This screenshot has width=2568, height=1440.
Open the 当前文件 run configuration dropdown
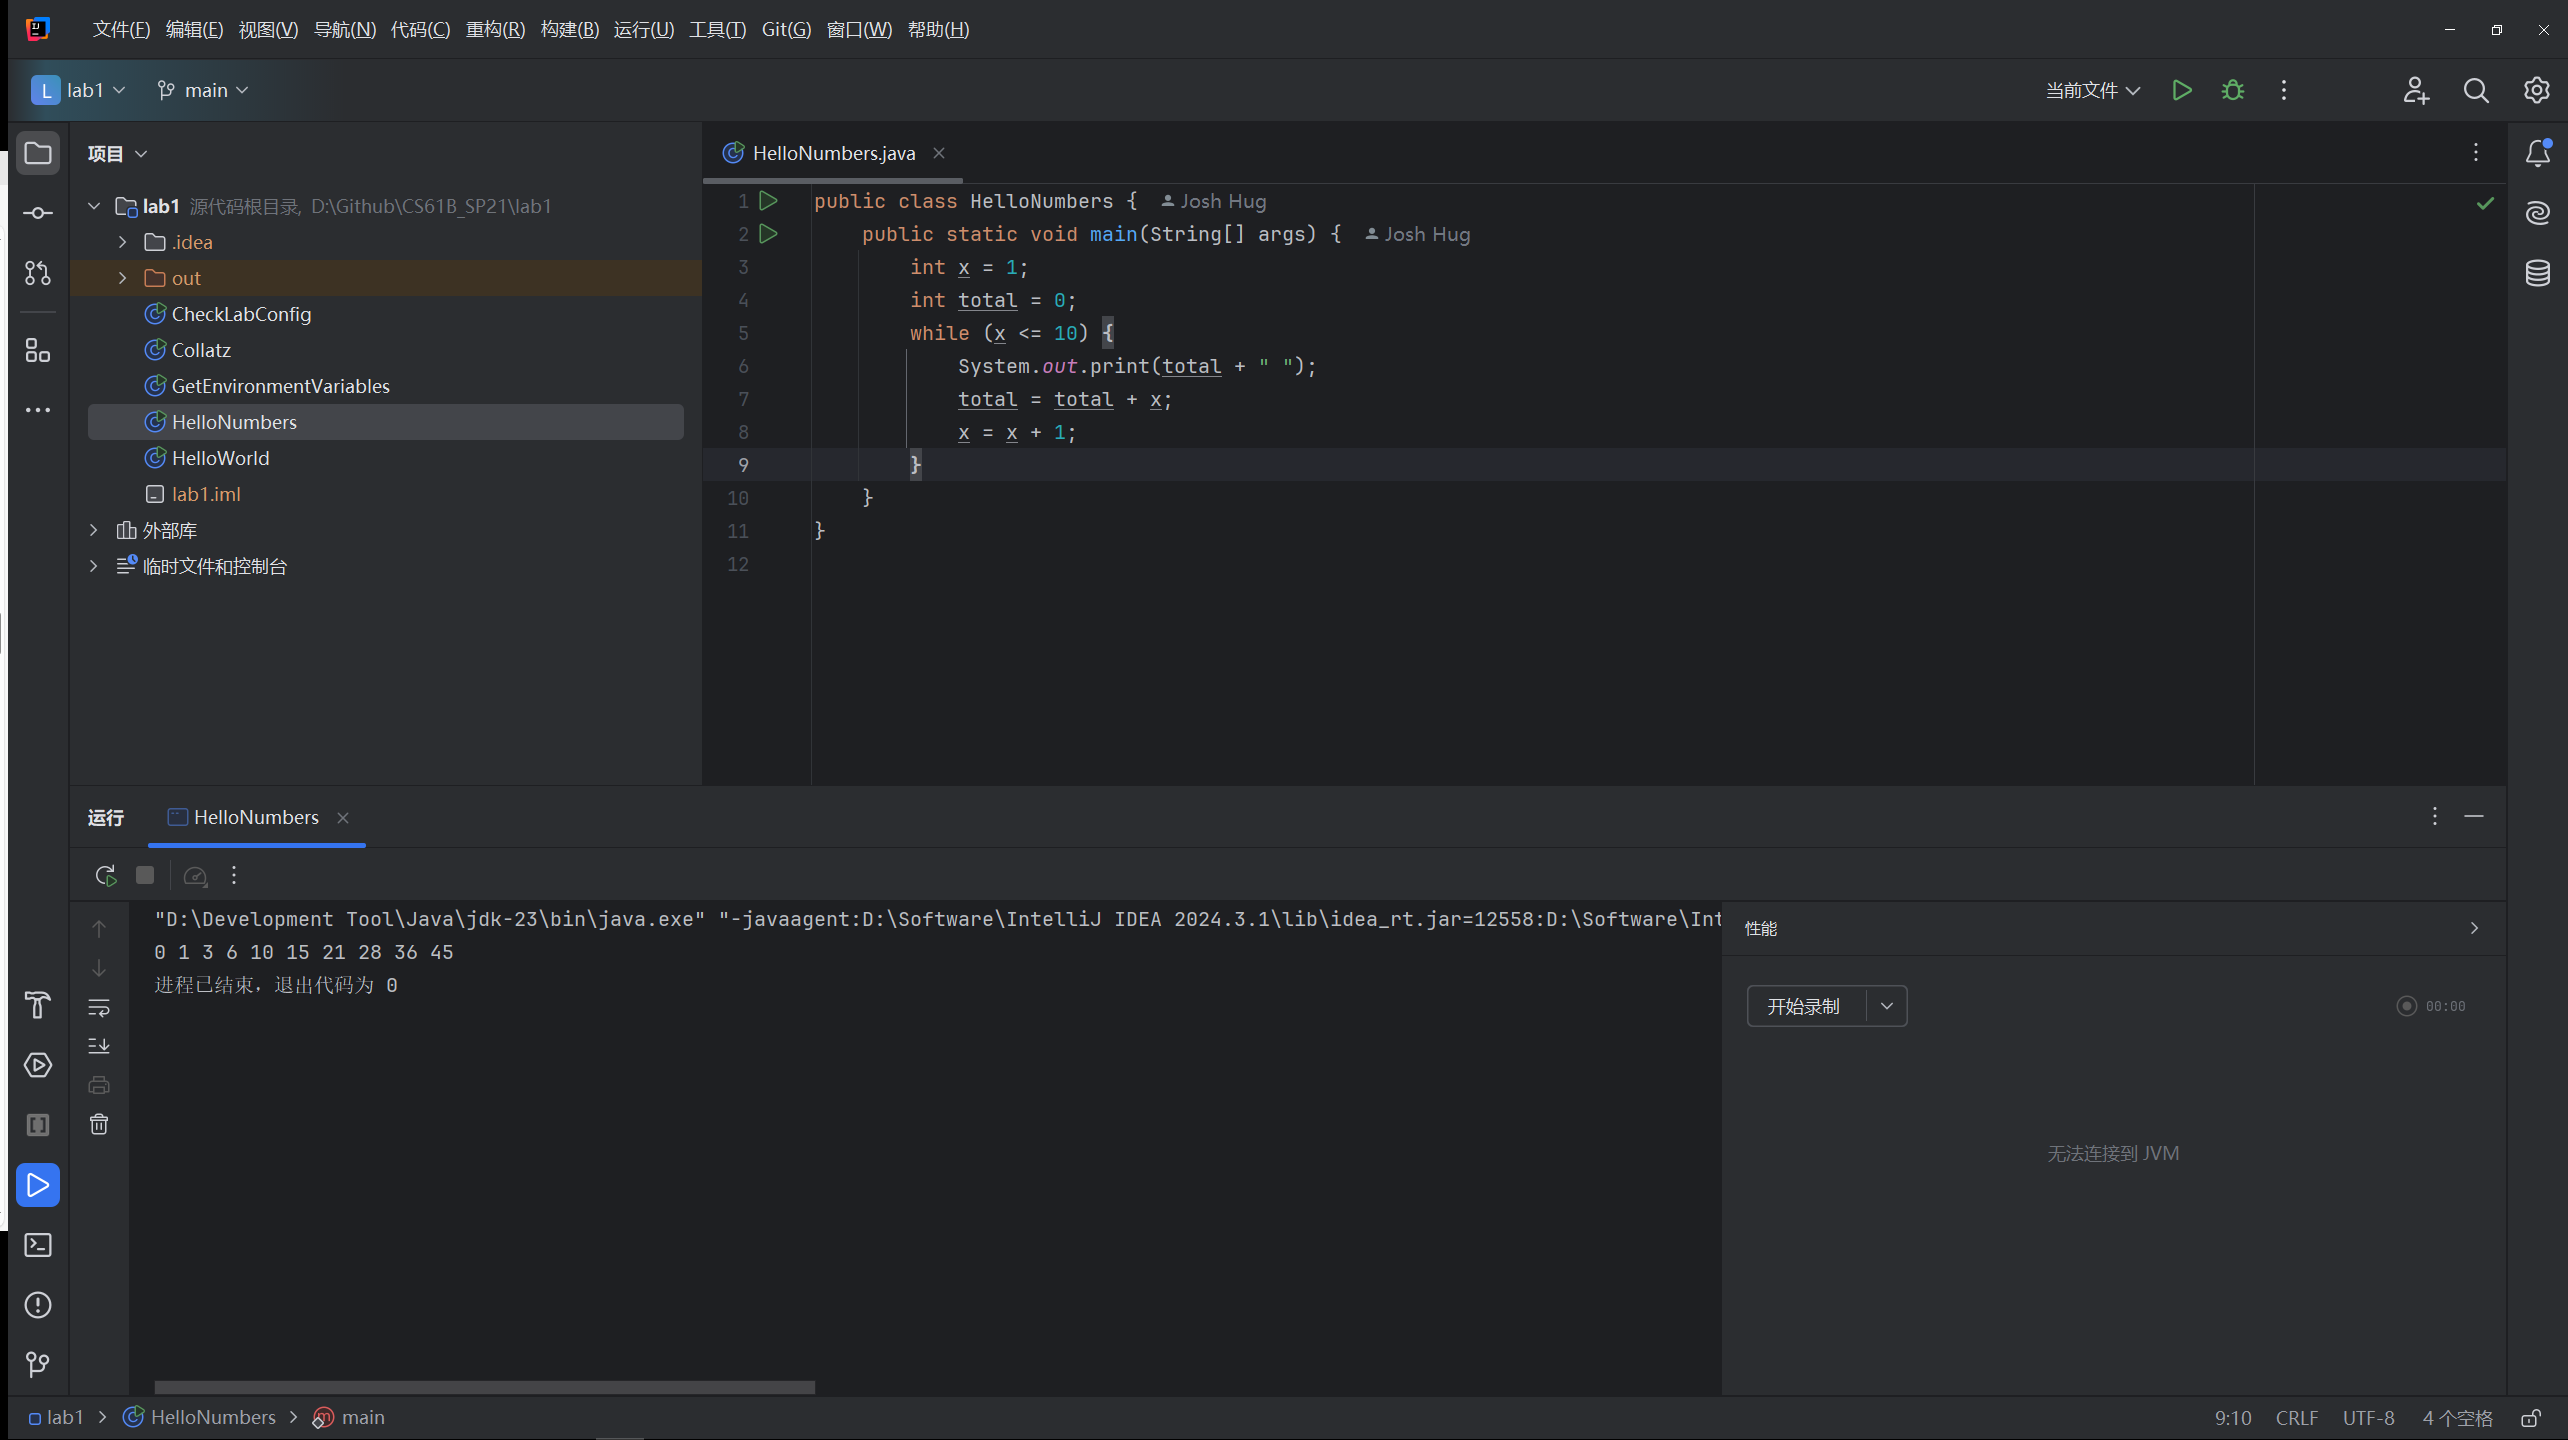(x=2092, y=90)
